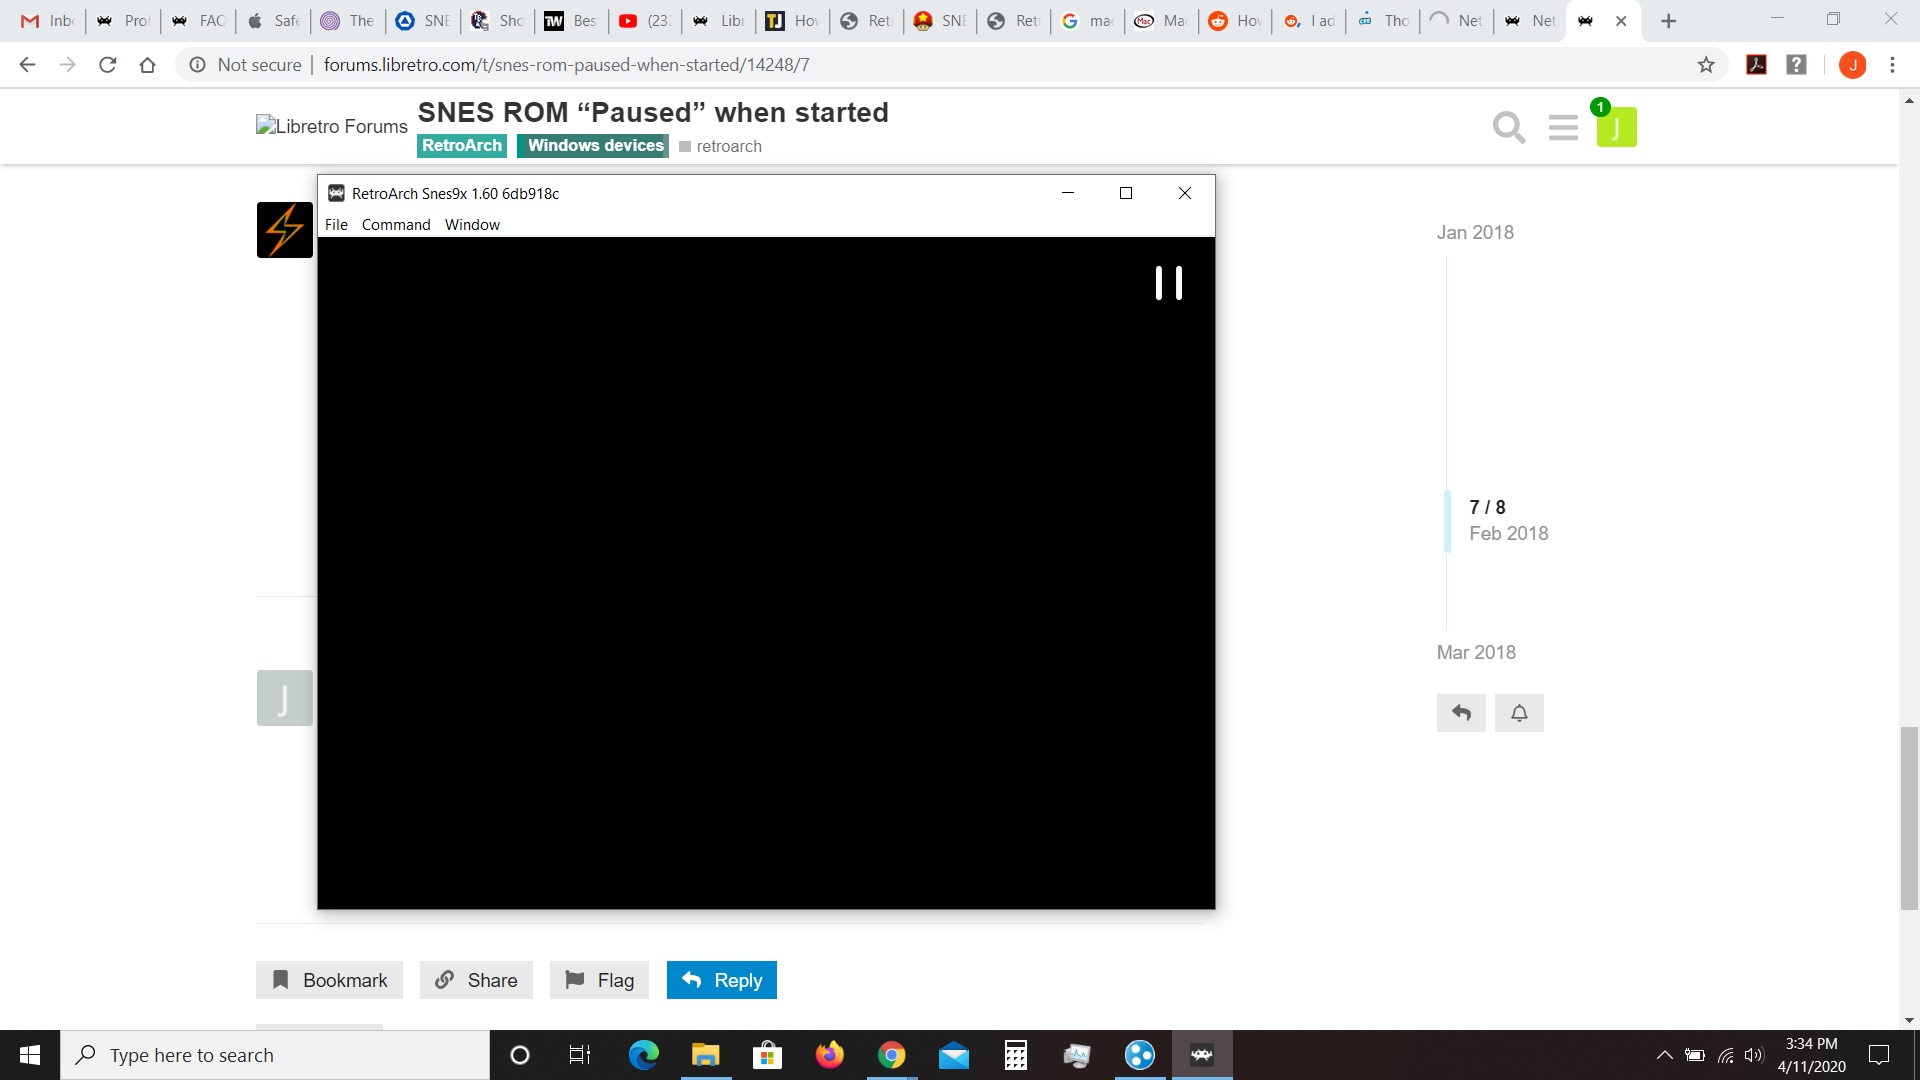
Task: Click the Adobe Acrobat extension icon
Action: (1756, 65)
